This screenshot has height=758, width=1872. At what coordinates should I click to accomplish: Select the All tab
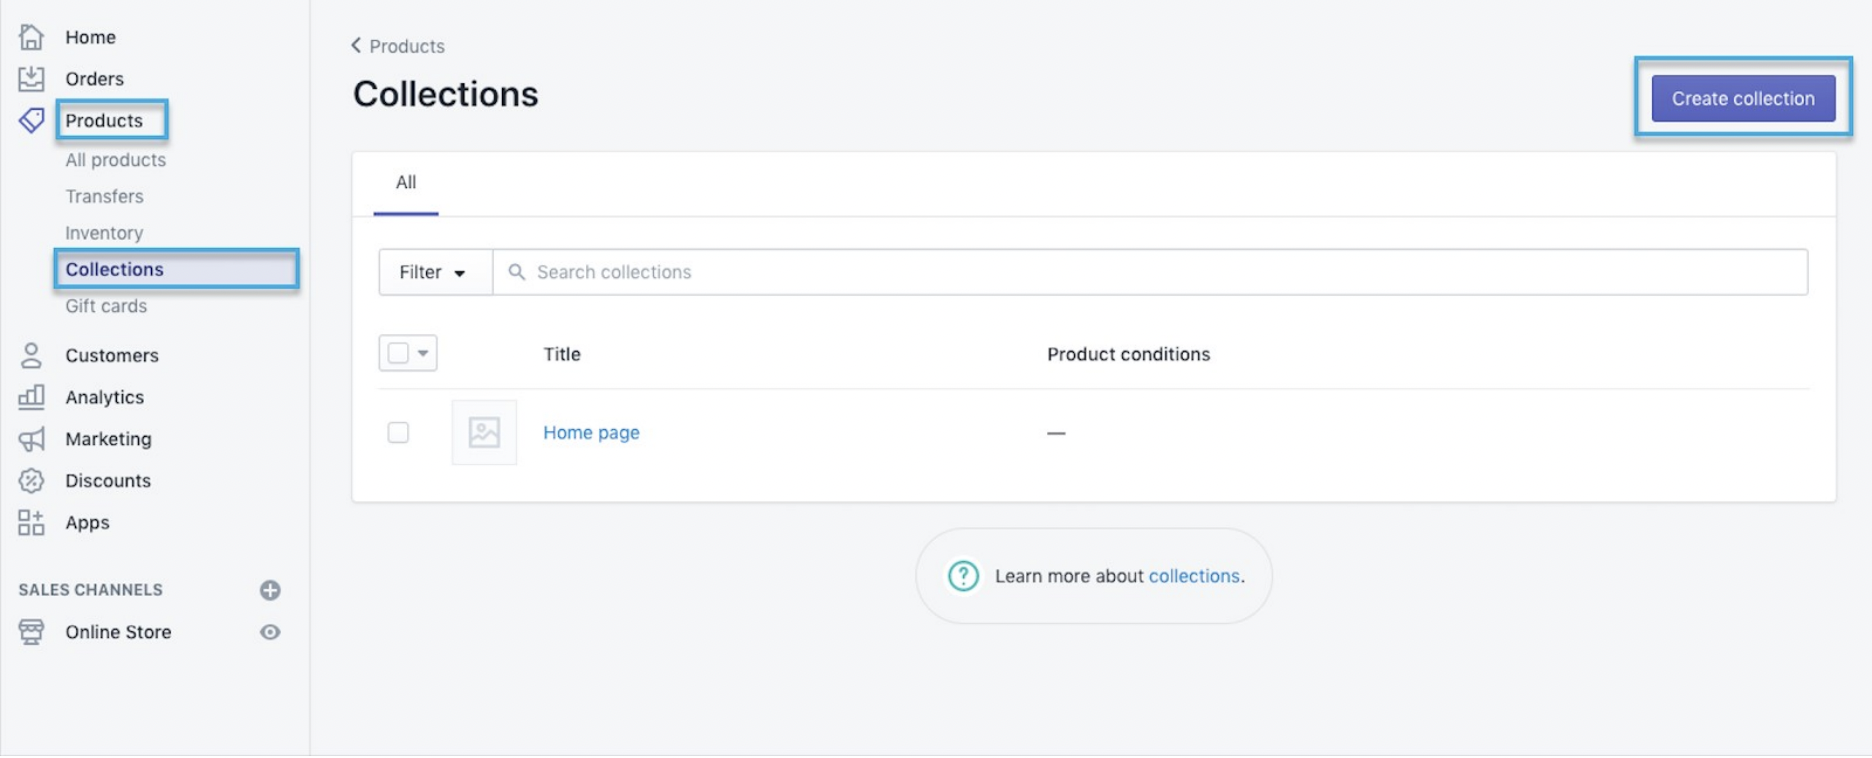tap(406, 183)
